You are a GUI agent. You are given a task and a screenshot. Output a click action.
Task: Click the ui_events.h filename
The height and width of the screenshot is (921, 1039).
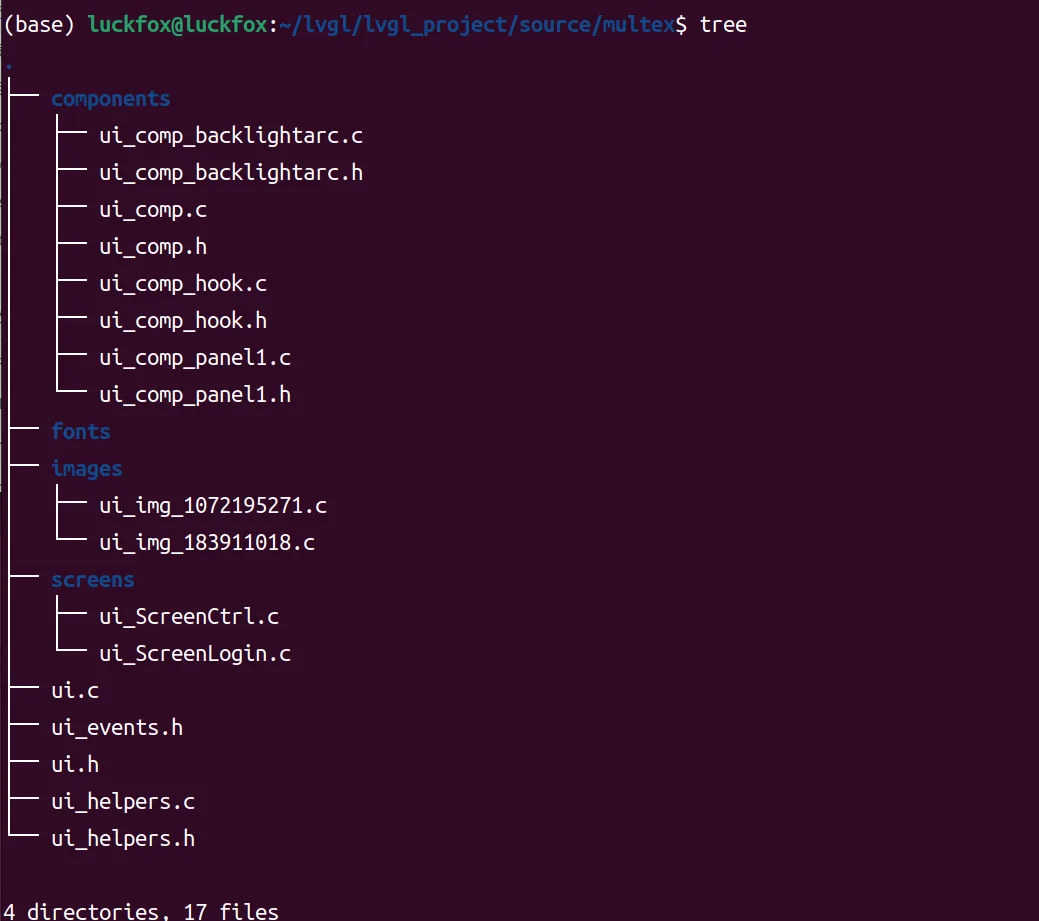pyautogui.click(x=117, y=728)
